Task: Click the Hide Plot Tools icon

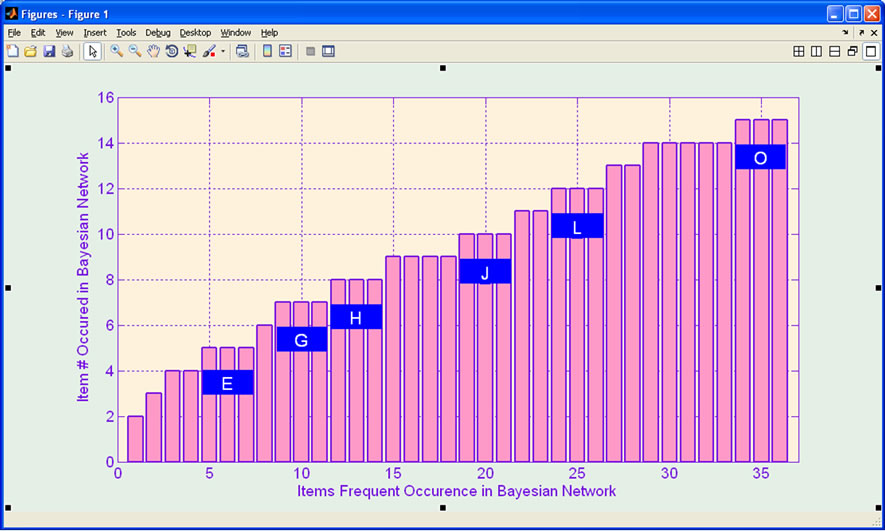Action: pyautogui.click(x=310, y=51)
